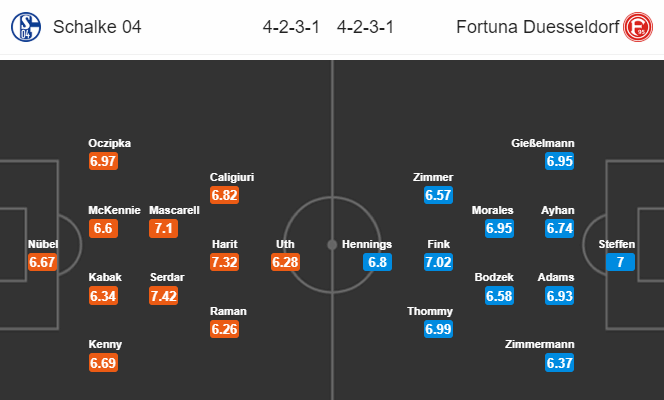Select Harit's 7.32 rating badge
The image size is (664, 400).
click(x=224, y=262)
